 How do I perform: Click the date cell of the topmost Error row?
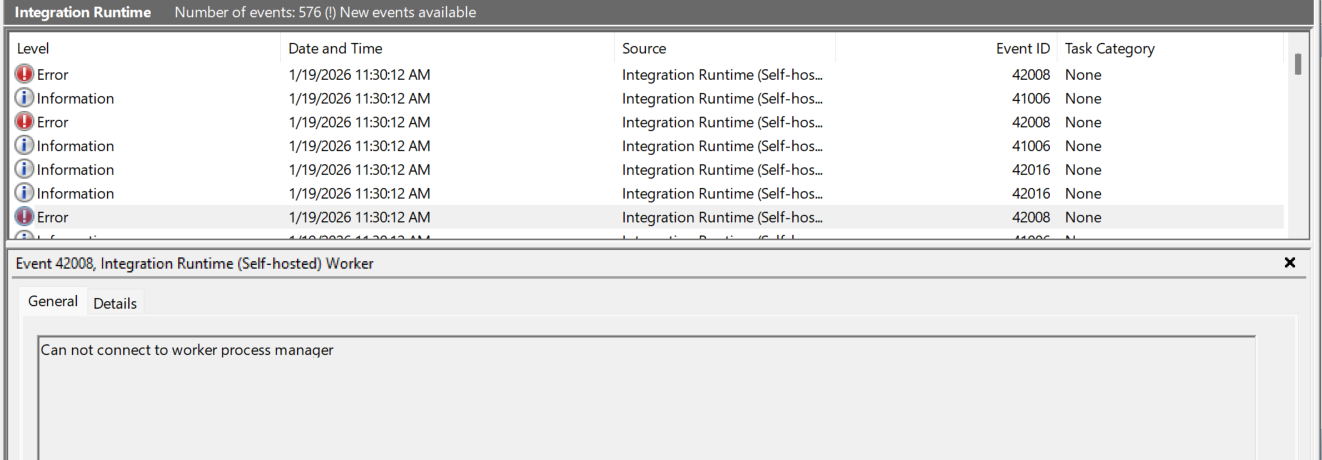[x=359, y=74]
